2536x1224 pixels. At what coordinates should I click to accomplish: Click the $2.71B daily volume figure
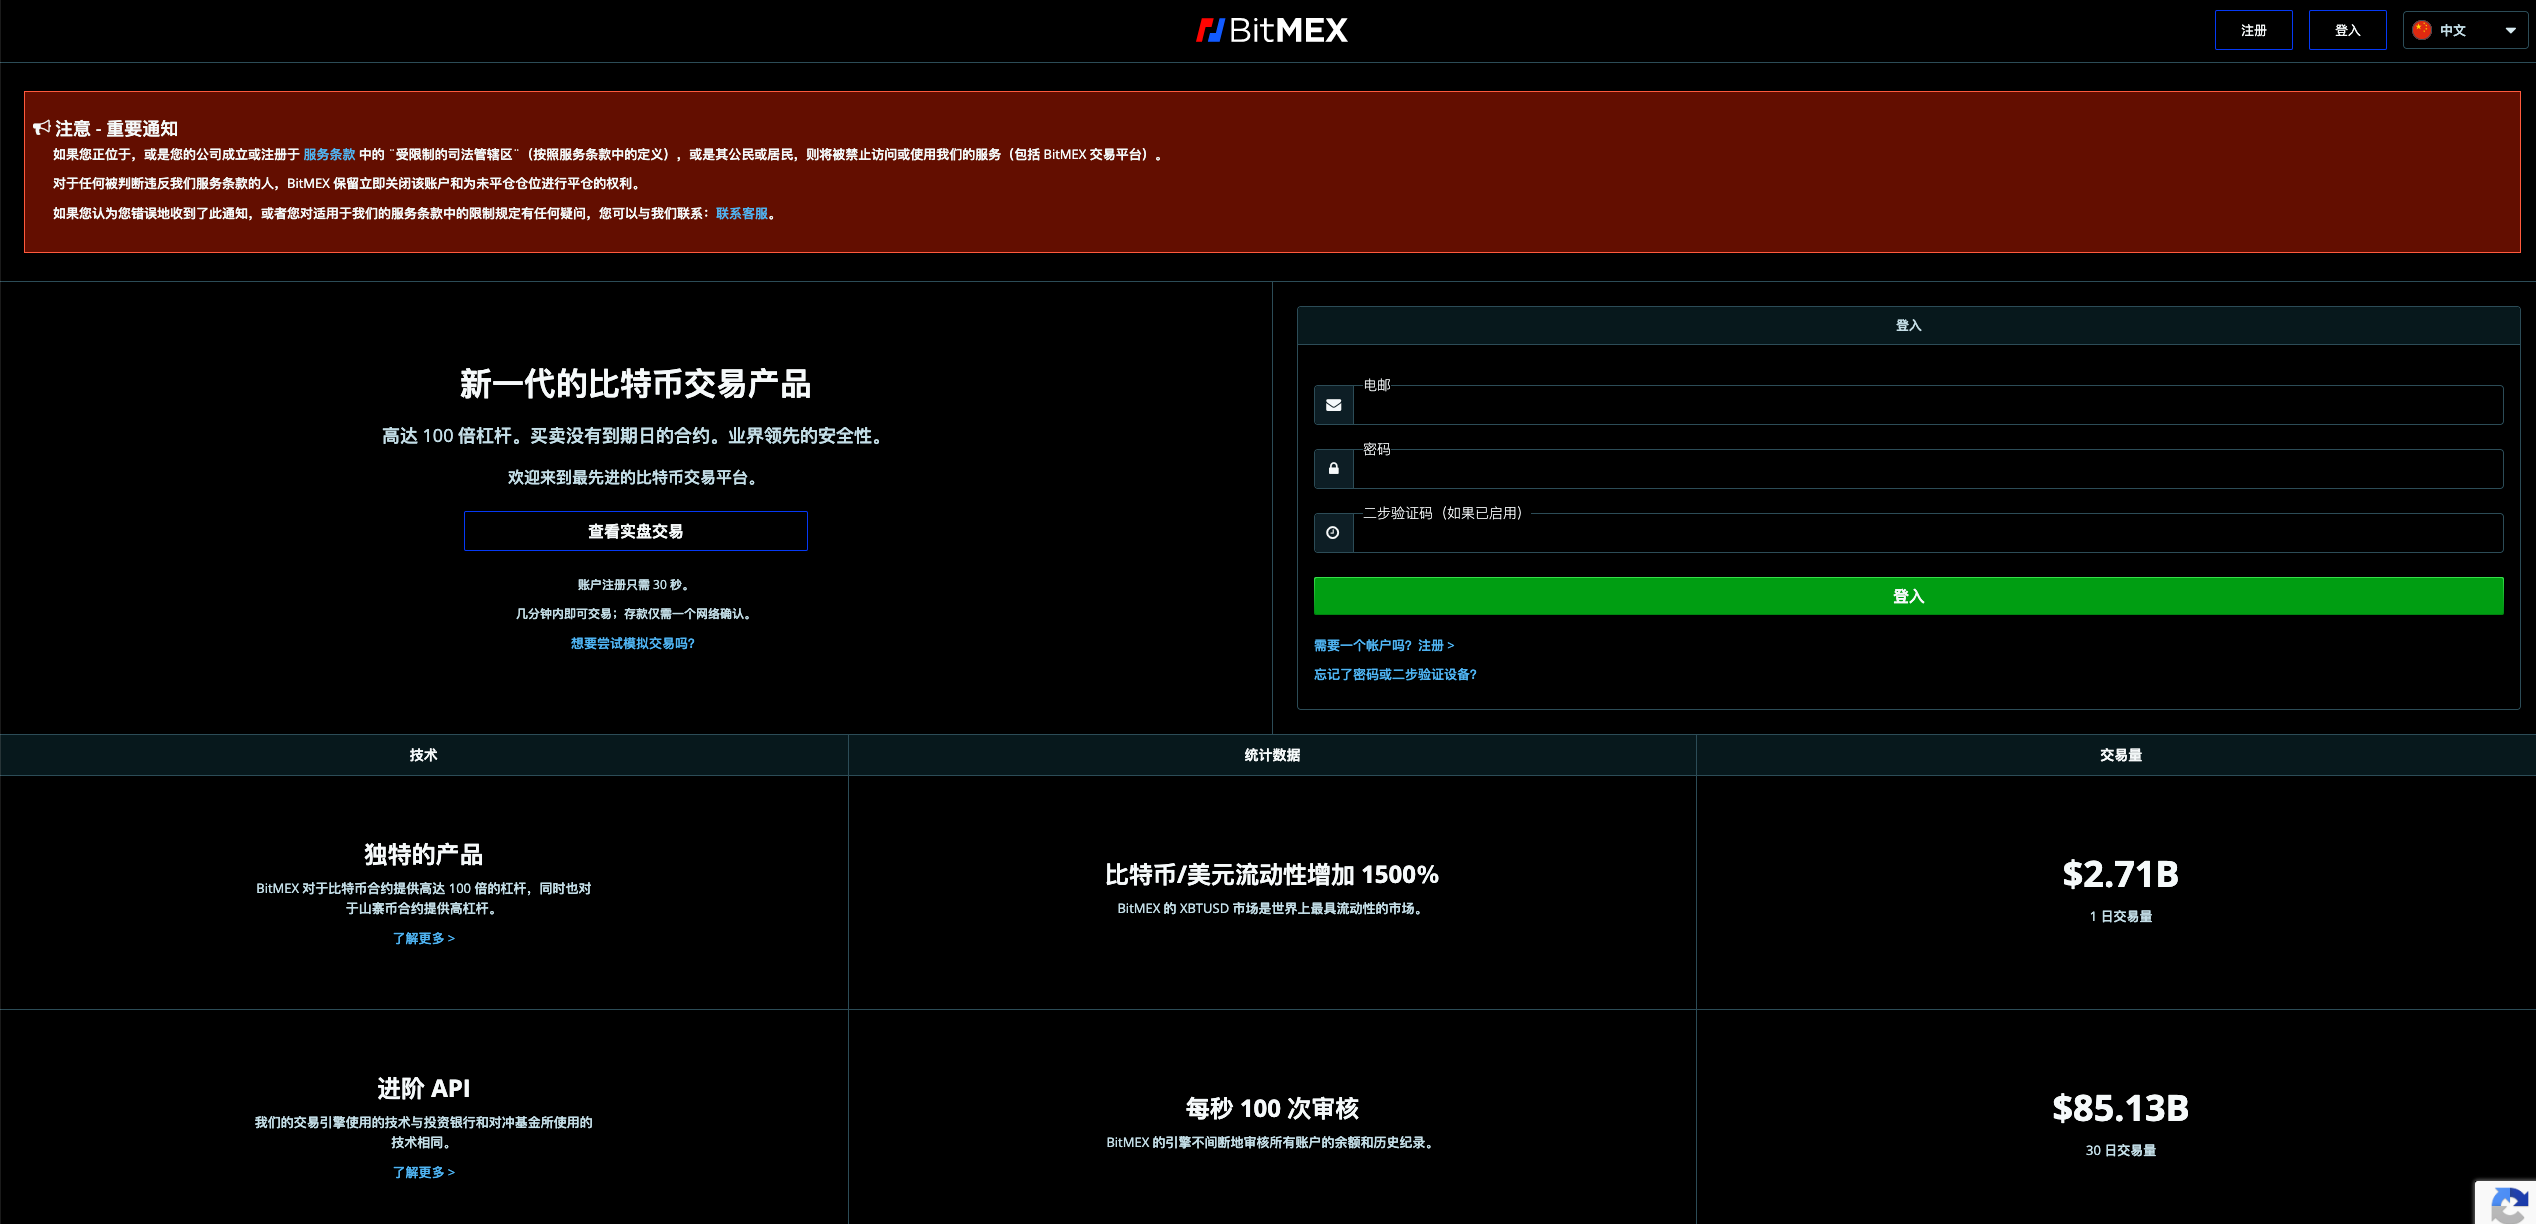pyautogui.click(x=2120, y=874)
